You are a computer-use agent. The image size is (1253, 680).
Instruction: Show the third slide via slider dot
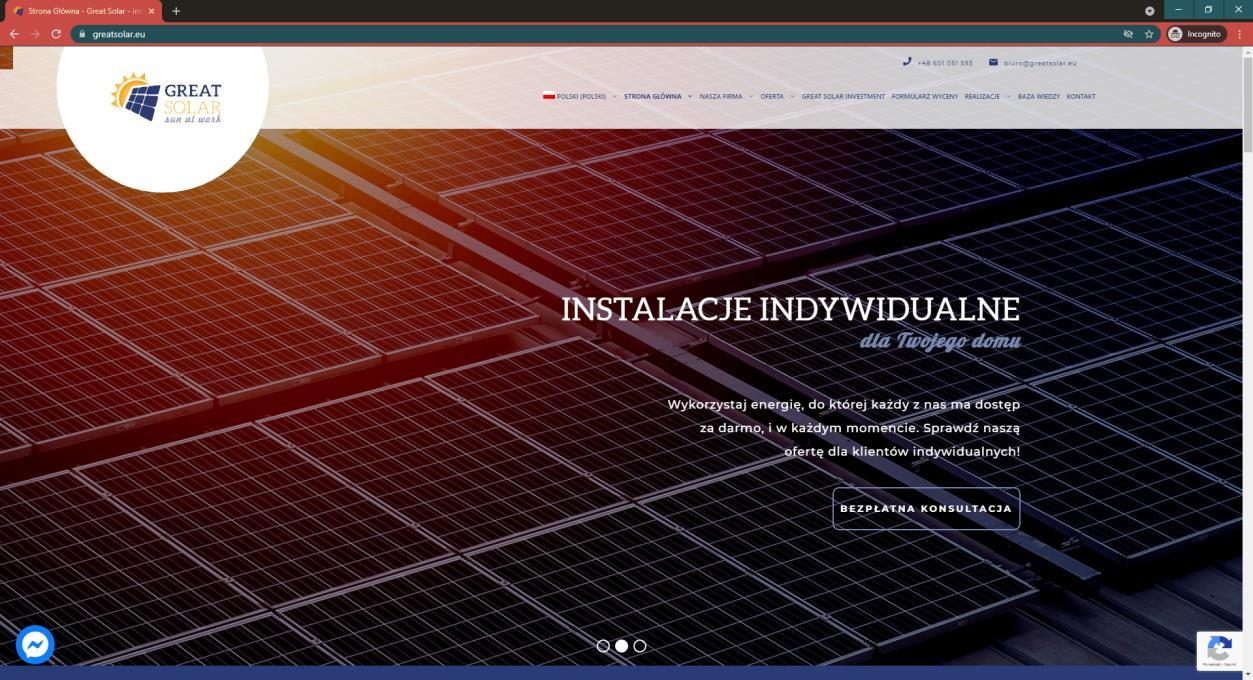pos(640,645)
